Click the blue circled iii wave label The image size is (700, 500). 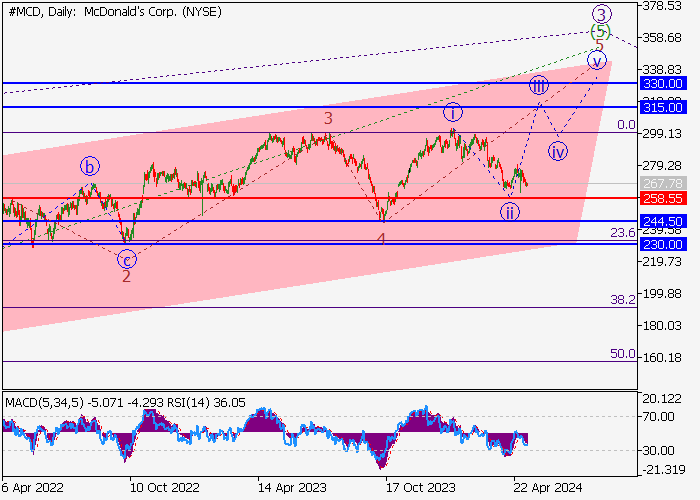(539, 85)
